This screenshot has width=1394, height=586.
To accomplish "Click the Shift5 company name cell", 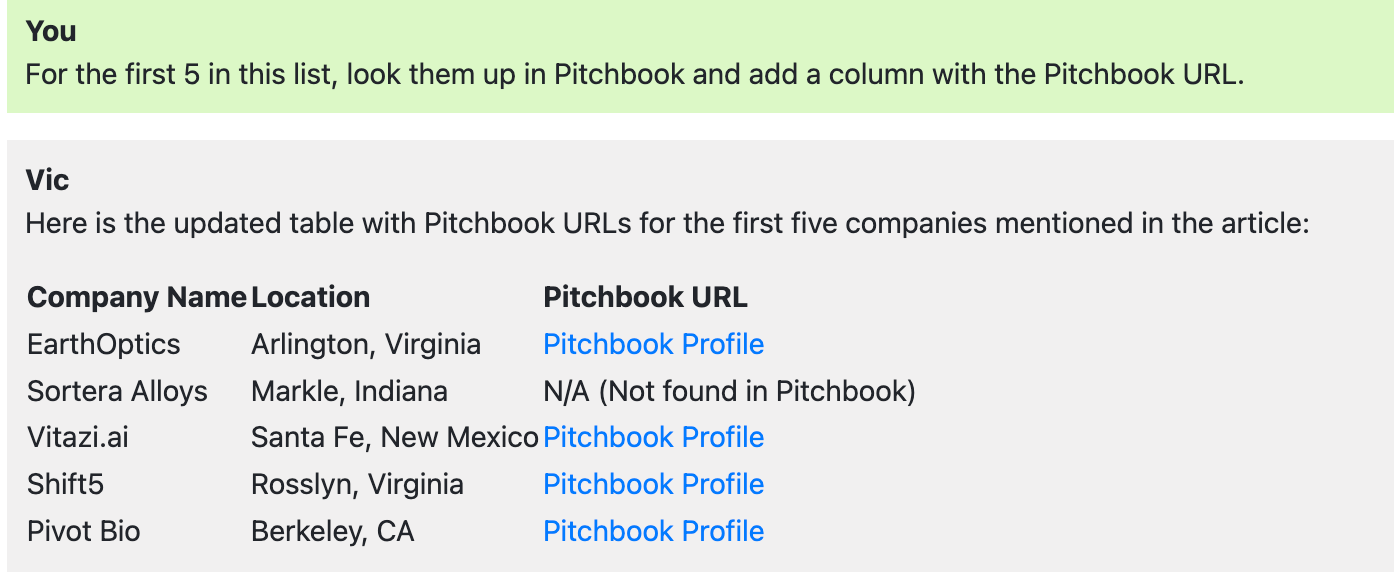I will (x=66, y=484).
